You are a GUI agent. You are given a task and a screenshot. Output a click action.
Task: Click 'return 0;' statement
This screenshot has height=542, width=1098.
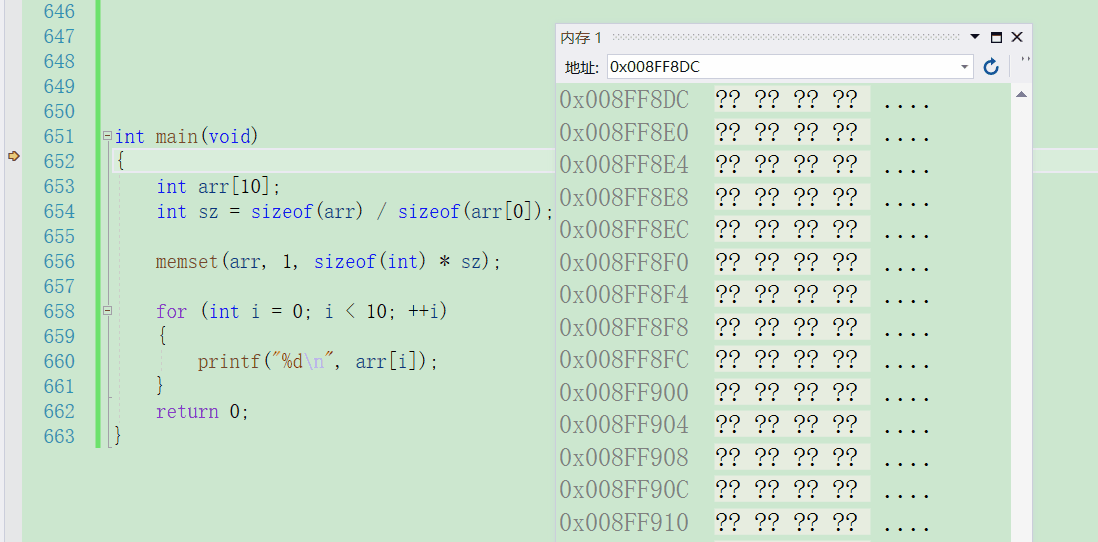pyautogui.click(x=202, y=412)
